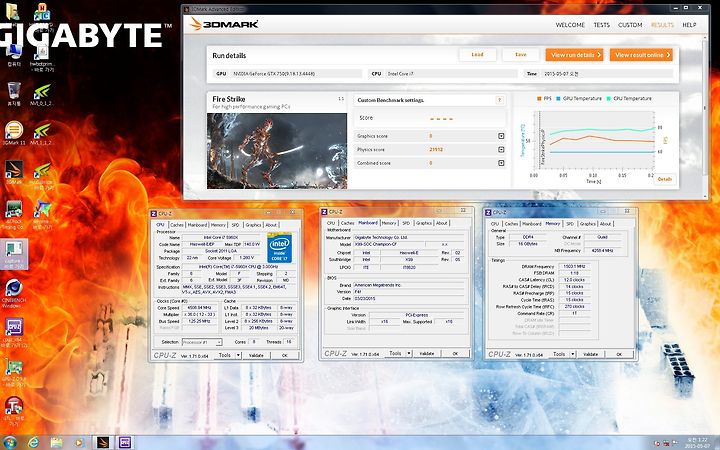Click the Load button in Run details
The image size is (720, 450).
point(478,55)
